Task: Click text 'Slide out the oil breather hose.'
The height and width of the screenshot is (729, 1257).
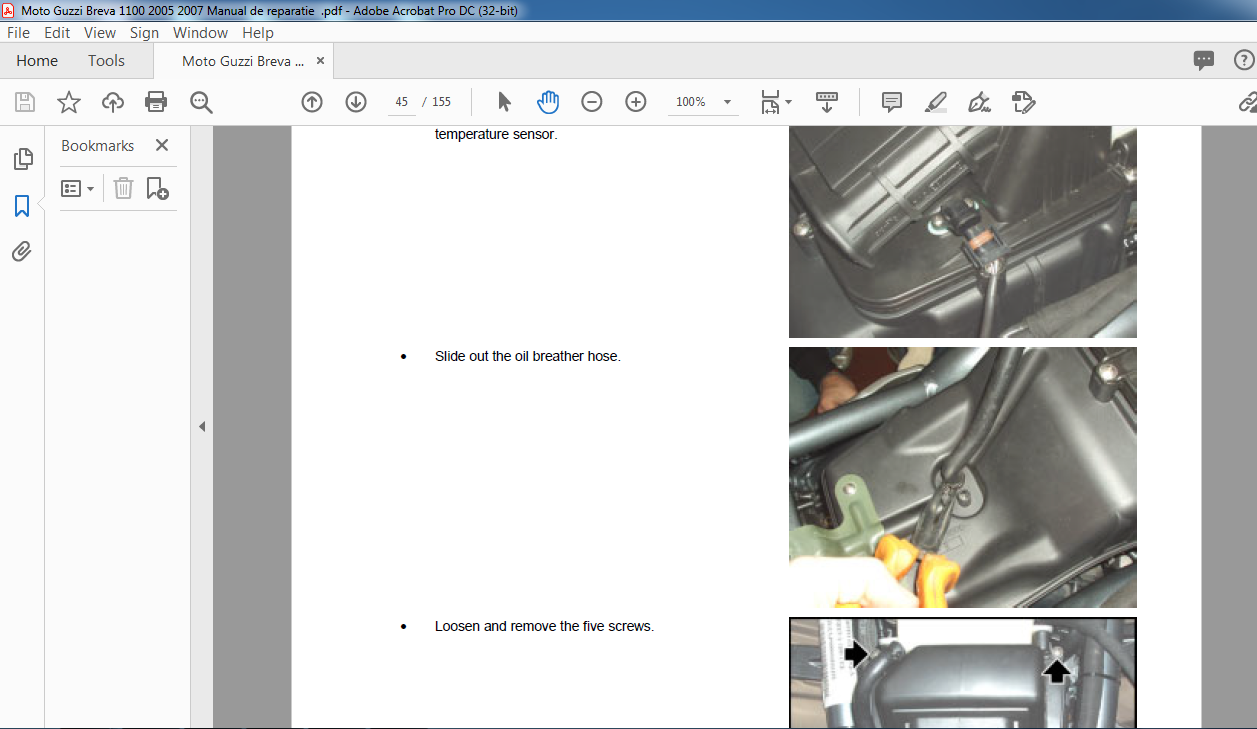Action: [x=528, y=356]
